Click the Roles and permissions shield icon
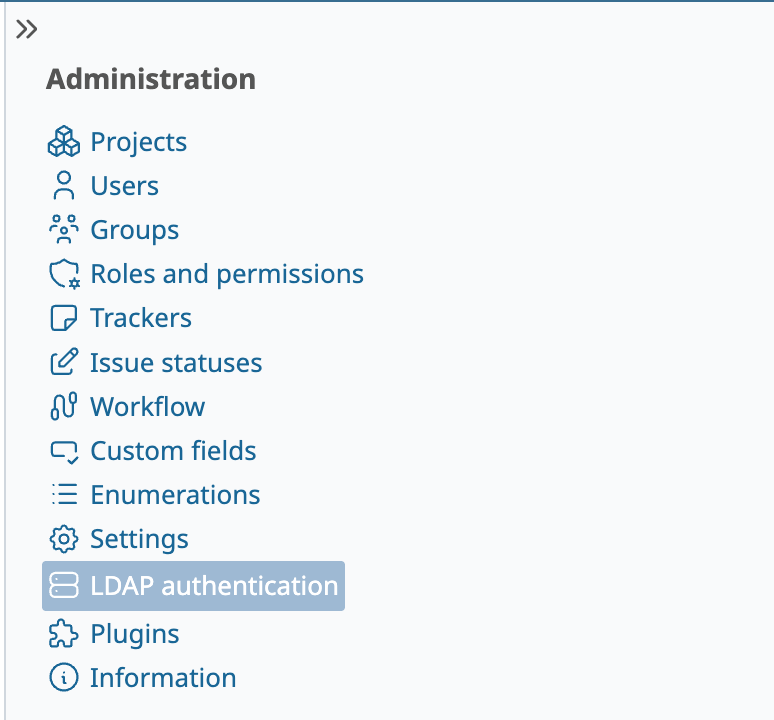 pos(64,274)
